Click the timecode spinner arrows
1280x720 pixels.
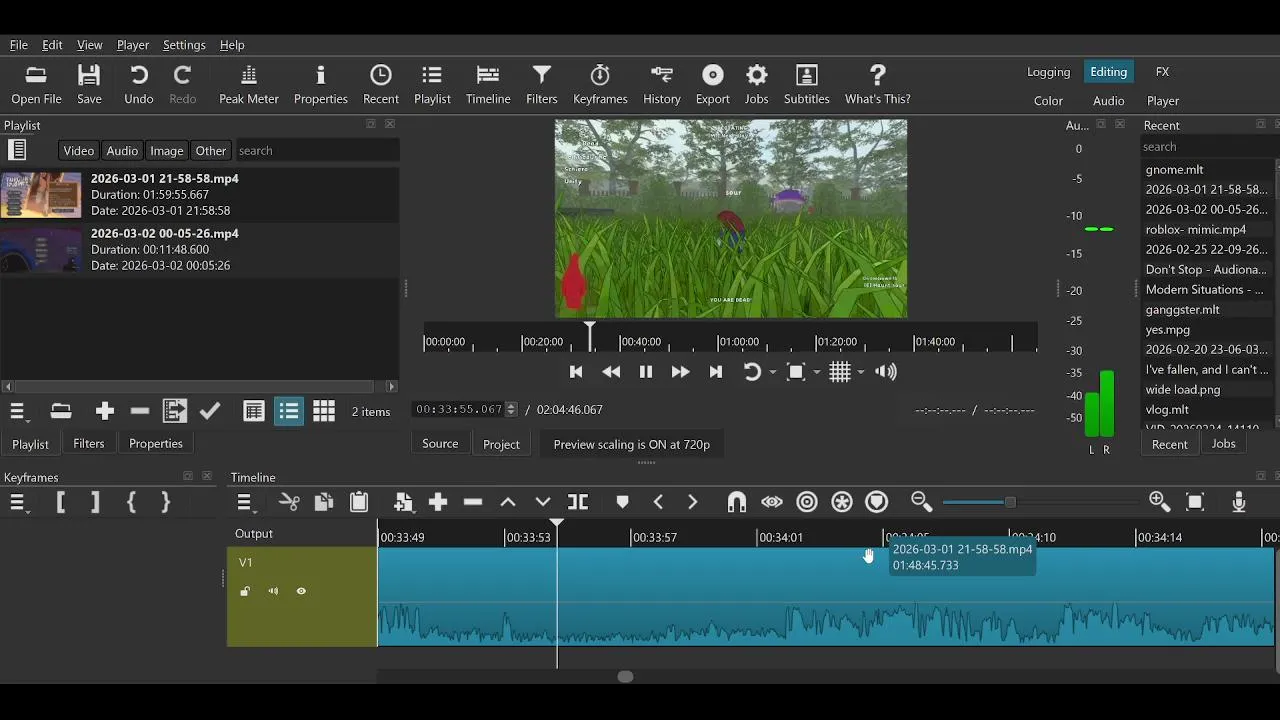tap(512, 409)
